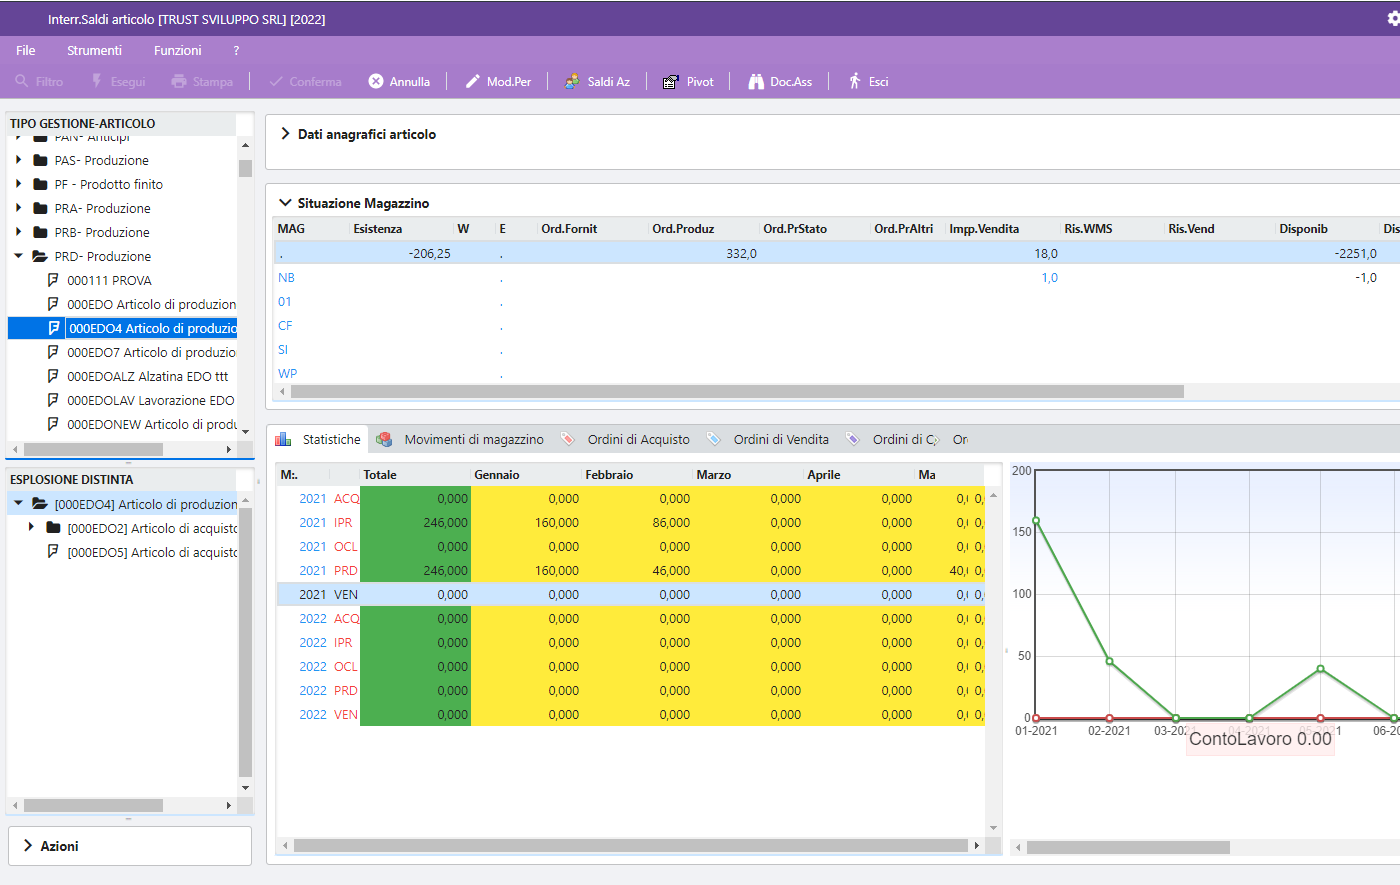
Task: Expand PF - Prodotto finito folder
Action: pyautogui.click(x=18, y=184)
